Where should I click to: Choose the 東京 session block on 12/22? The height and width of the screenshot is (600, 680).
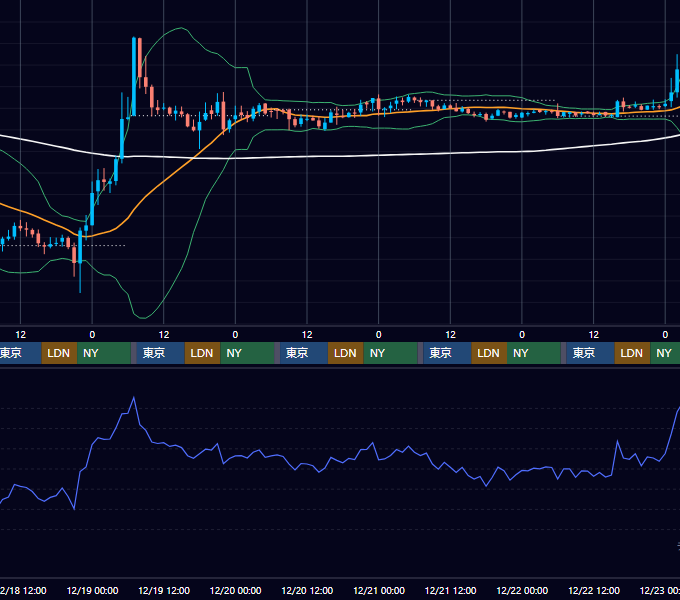pyautogui.click(x=591, y=353)
